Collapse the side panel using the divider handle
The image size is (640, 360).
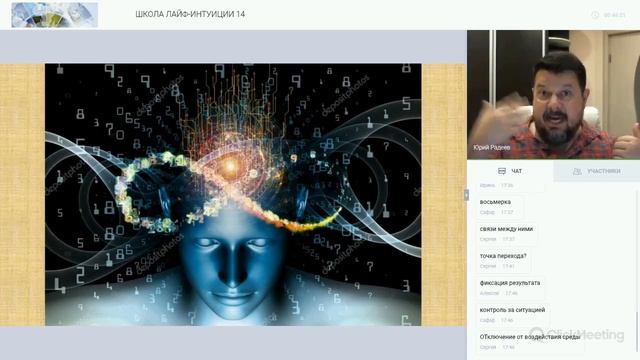coord(466,195)
